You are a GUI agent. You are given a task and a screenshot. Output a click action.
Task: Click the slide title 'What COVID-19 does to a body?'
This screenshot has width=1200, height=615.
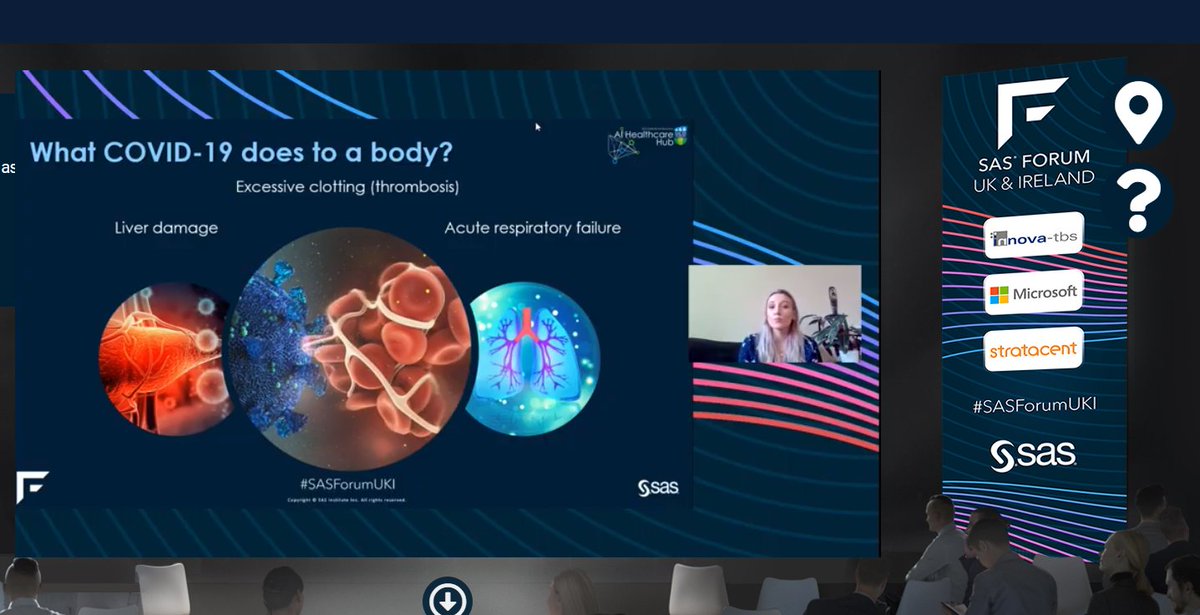tap(240, 153)
